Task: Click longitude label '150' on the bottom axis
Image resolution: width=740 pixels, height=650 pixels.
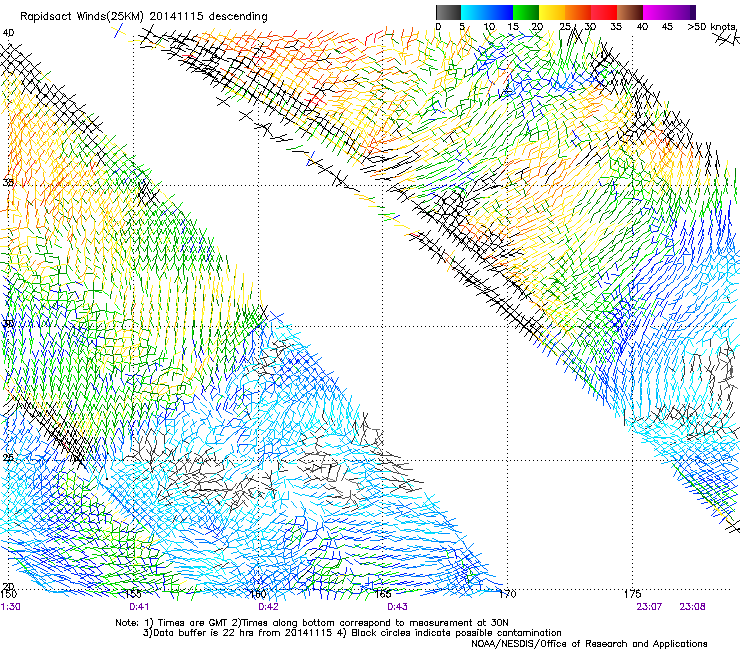Action: click(x=8, y=594)
